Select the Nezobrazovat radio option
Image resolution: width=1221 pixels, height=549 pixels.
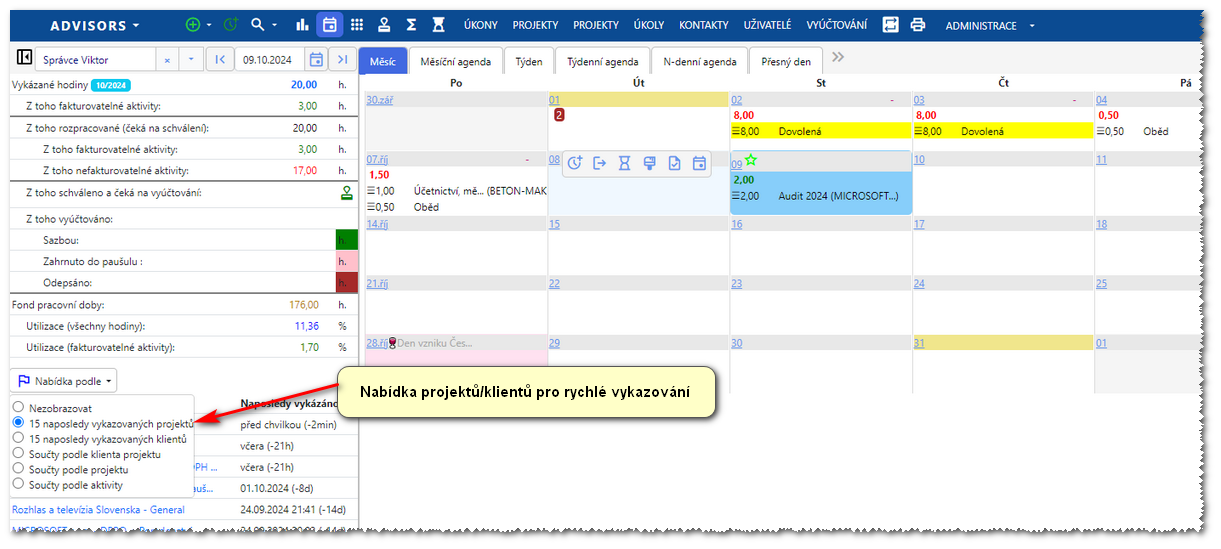click(18, 408)
